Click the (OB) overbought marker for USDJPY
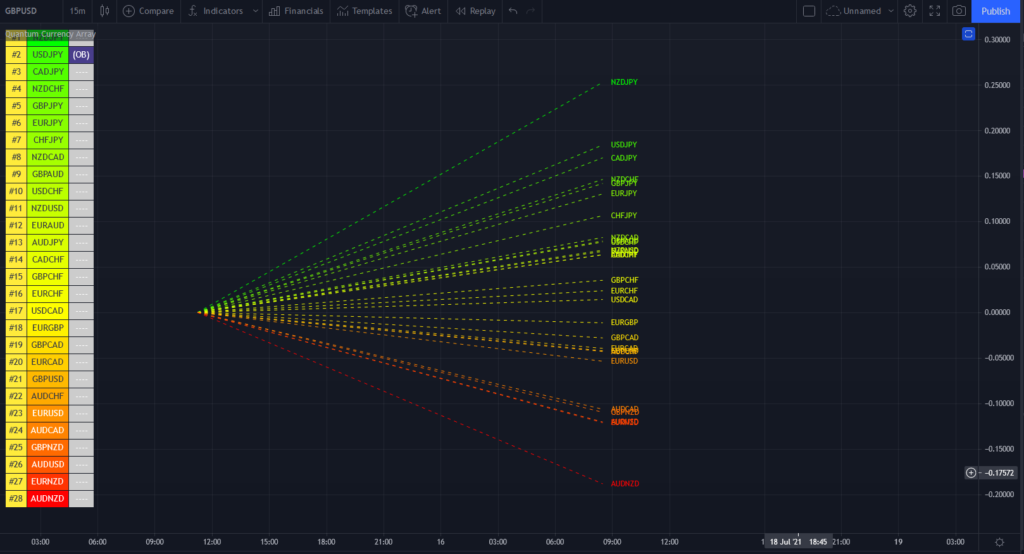This screenshot has height=554, width=1024. point(81,55)
